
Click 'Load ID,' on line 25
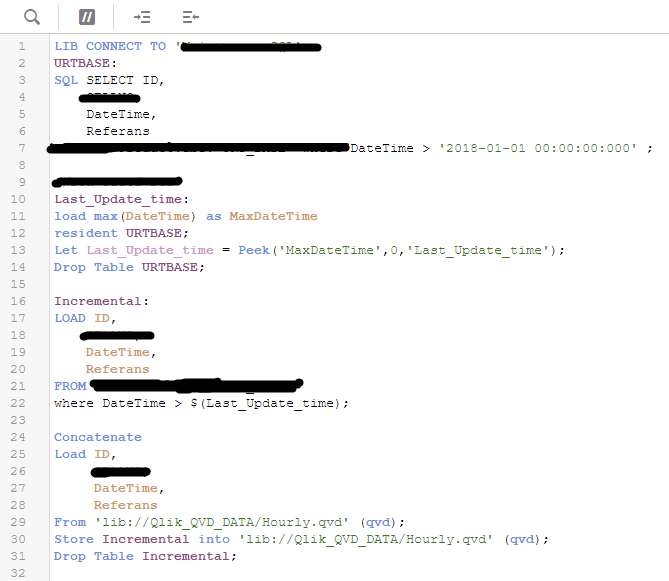[85, 454]
